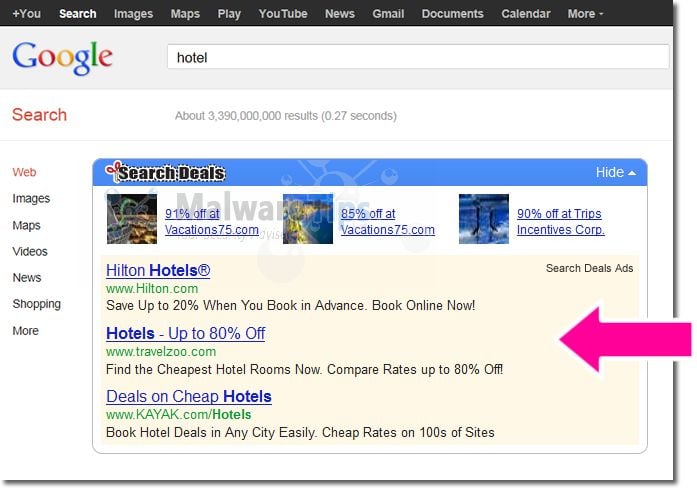Select News in the left sidebar
Image resolution: width=697 pixels, height=491 pixels.
pyautogui.click(x=27, y=277)
